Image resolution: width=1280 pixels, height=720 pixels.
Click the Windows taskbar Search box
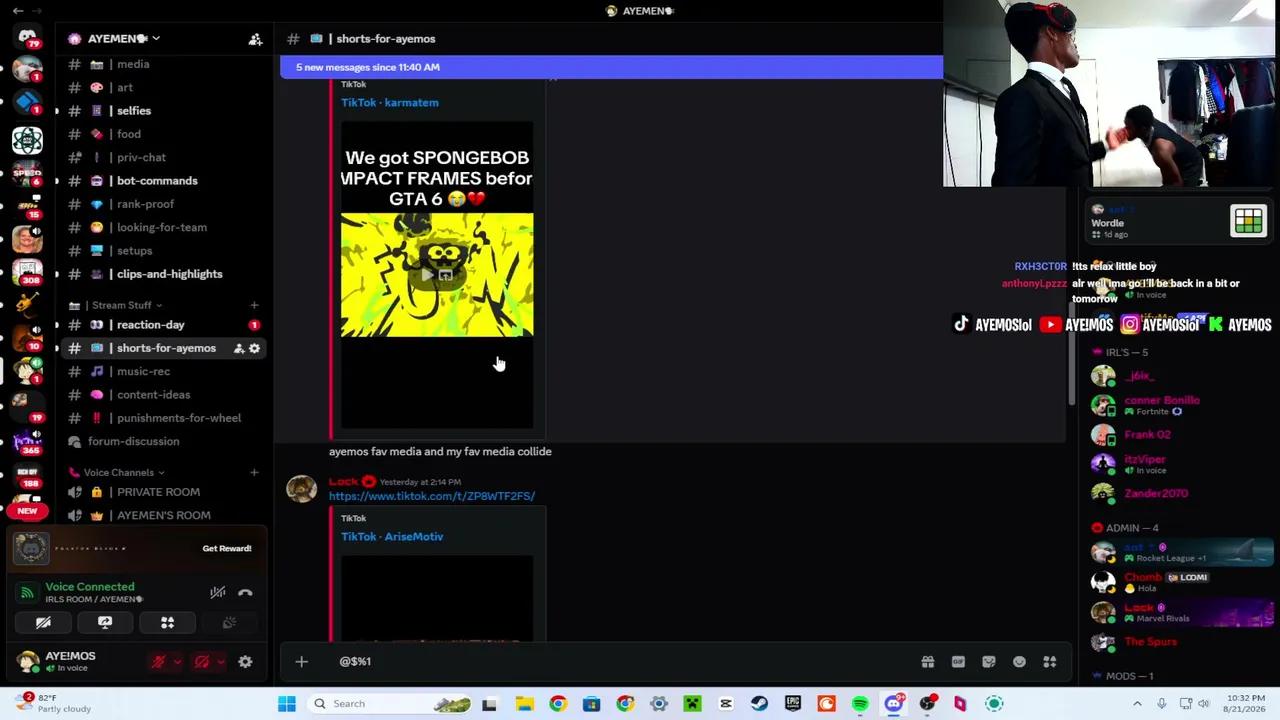[387, 704]
